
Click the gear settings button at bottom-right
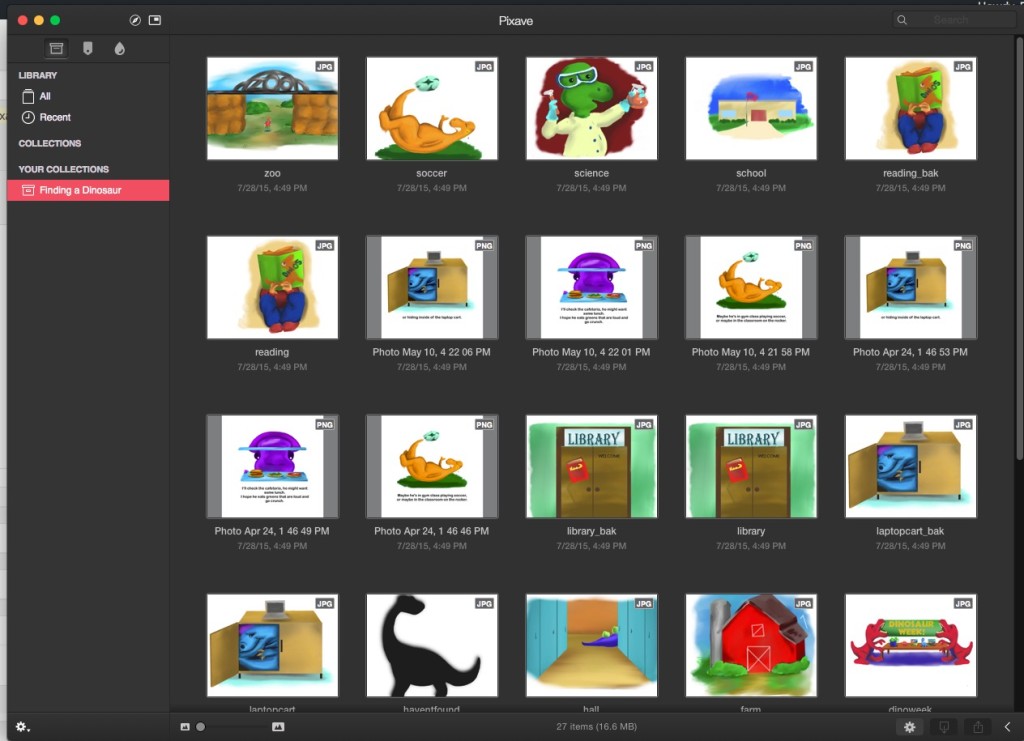[x=909, y=727]
